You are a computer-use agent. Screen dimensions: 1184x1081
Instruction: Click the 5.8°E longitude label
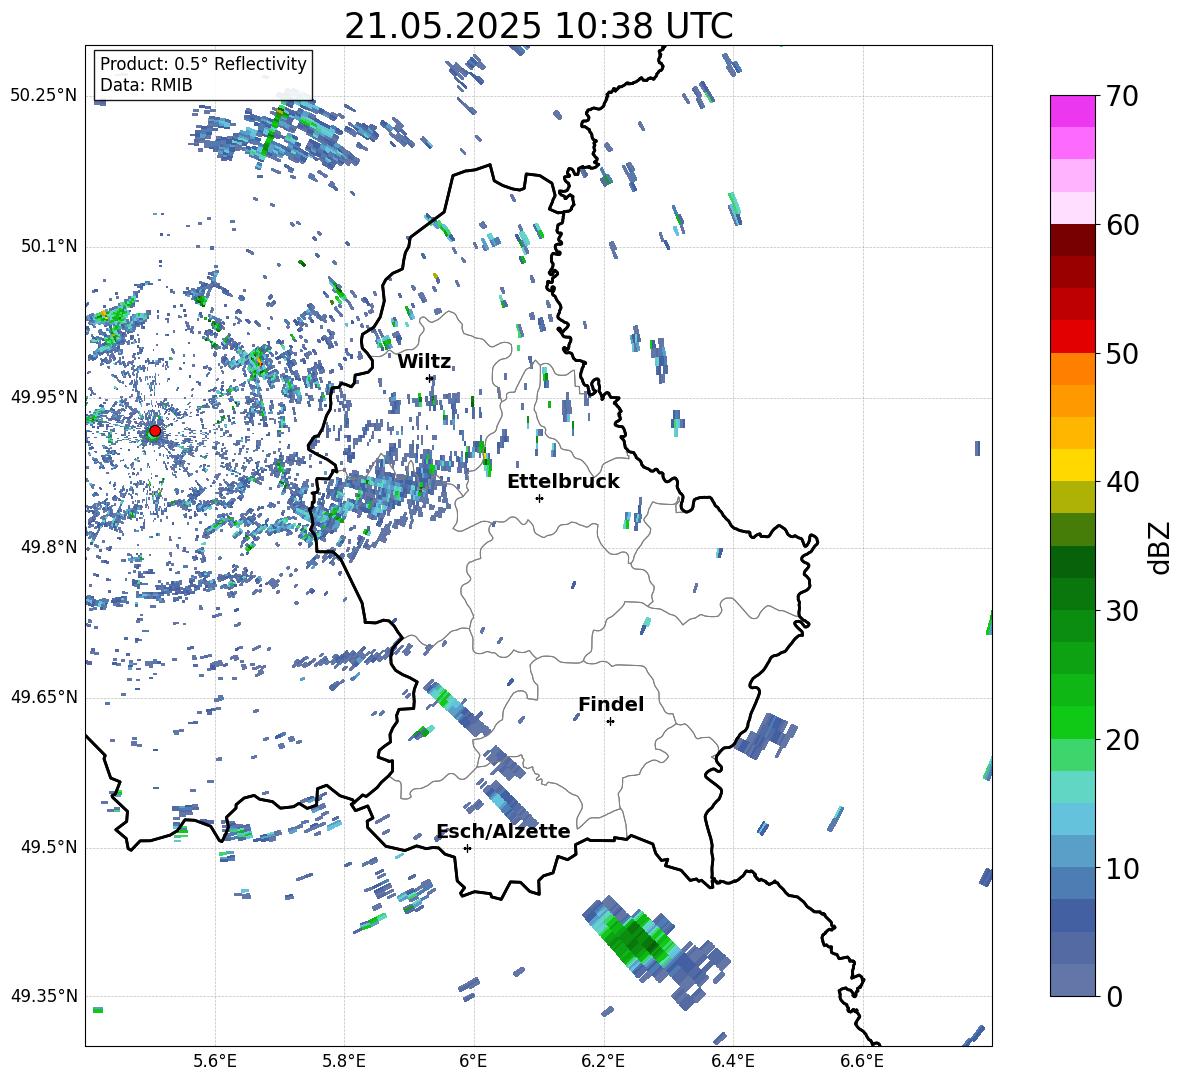(x=344, y=1061)
